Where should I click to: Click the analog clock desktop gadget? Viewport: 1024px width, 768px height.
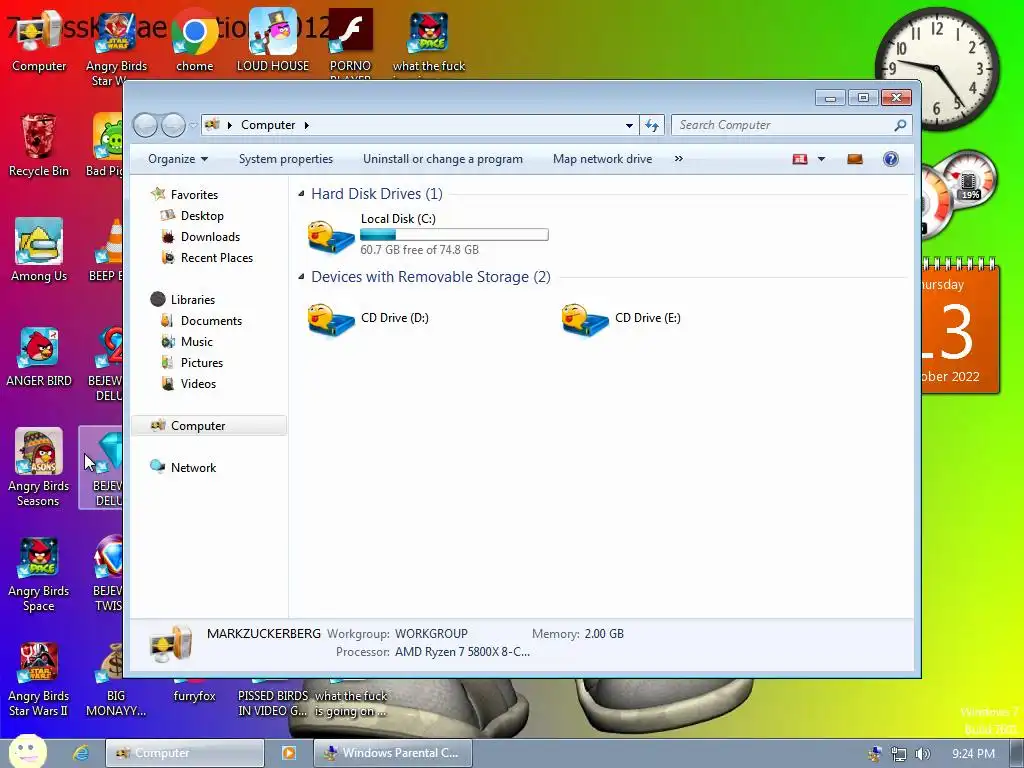(x=937, y=69)
